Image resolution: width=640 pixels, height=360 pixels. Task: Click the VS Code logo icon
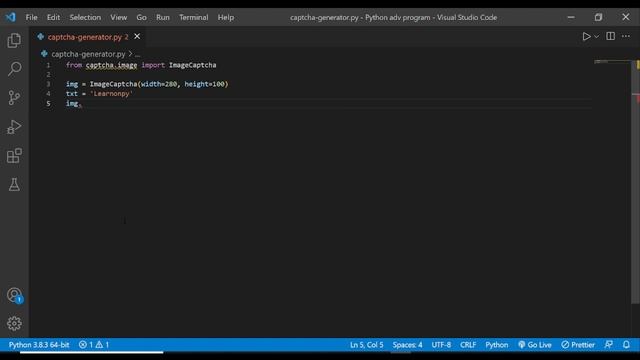[11, 17]
